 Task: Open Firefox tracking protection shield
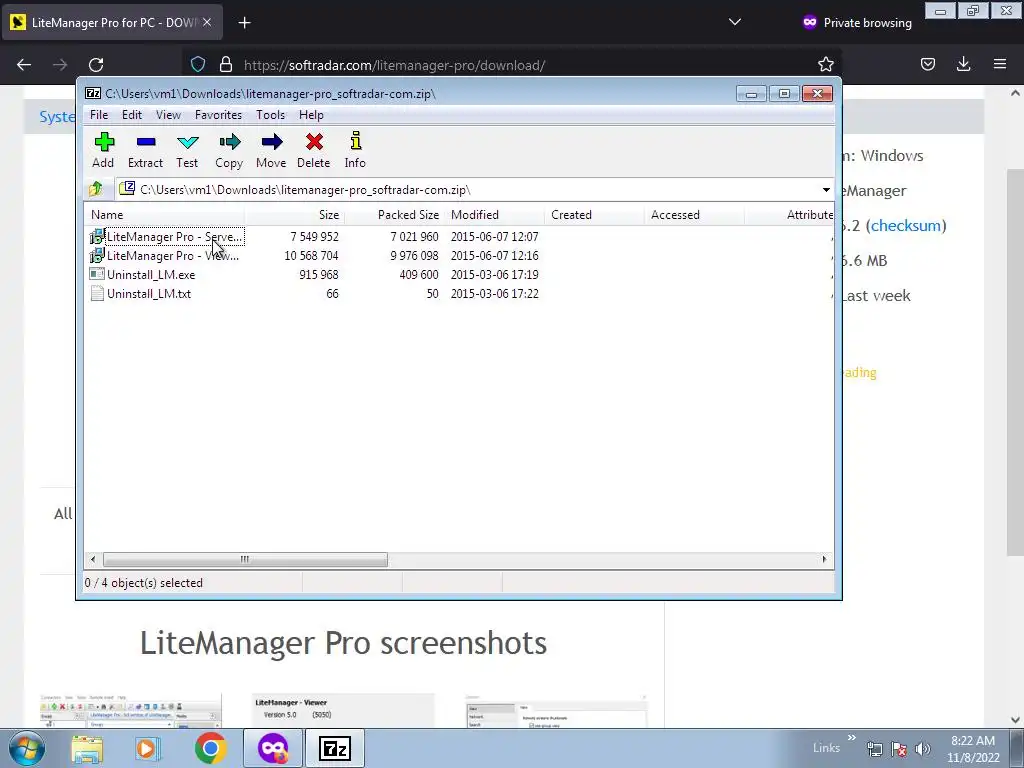pyautogui.click(x=198, y=65)
